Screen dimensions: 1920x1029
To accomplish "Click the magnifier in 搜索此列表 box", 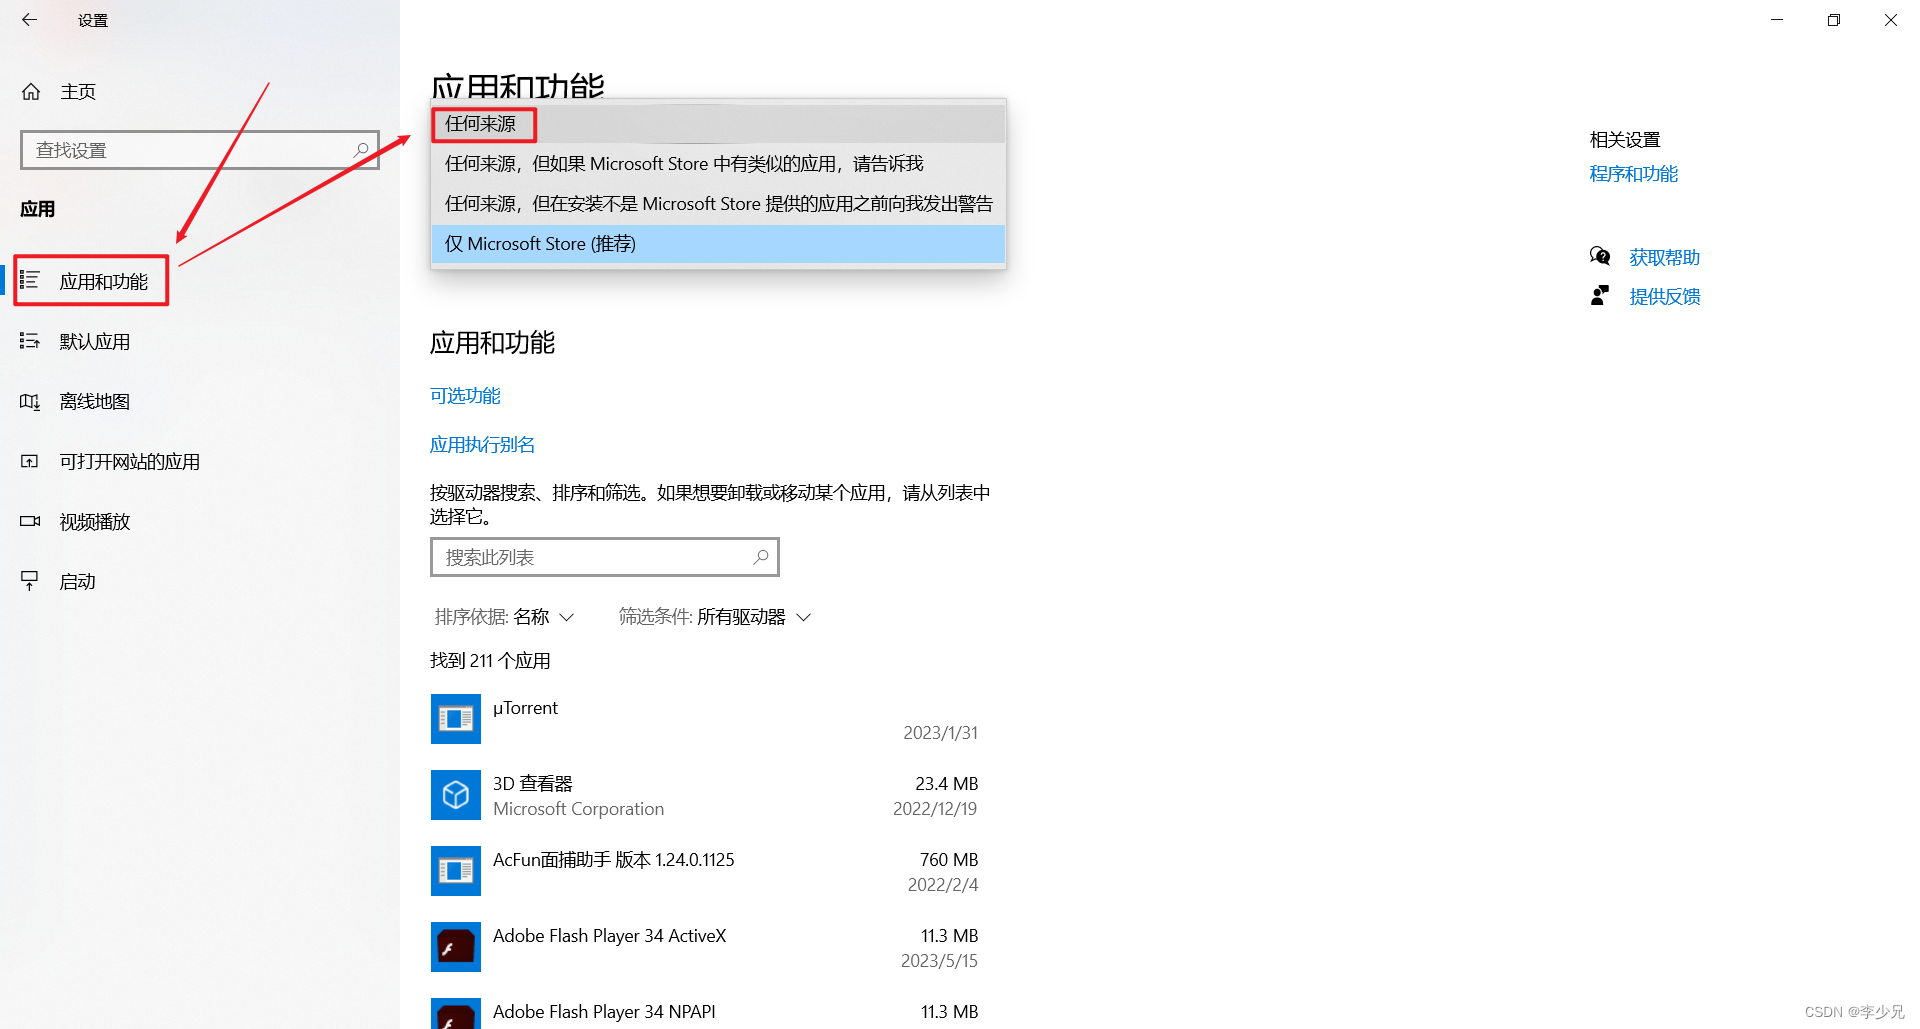I will tap(761, 557).
